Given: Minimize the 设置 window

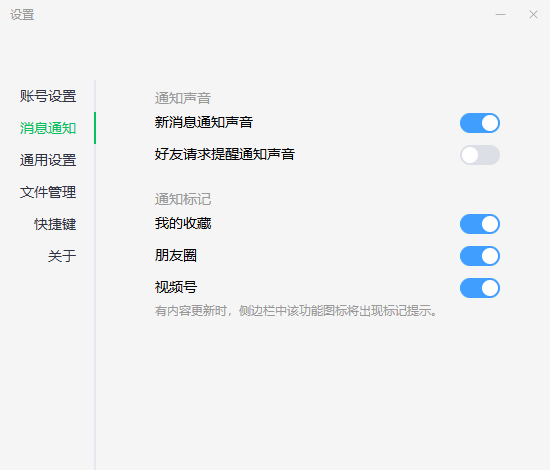Looking at the screenshot, I should (501, 14).
